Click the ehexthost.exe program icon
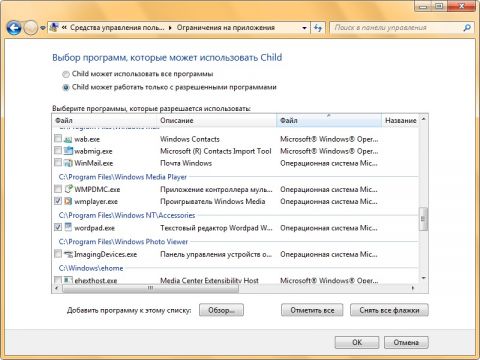The image size is (480, 360). pos(68,280)
